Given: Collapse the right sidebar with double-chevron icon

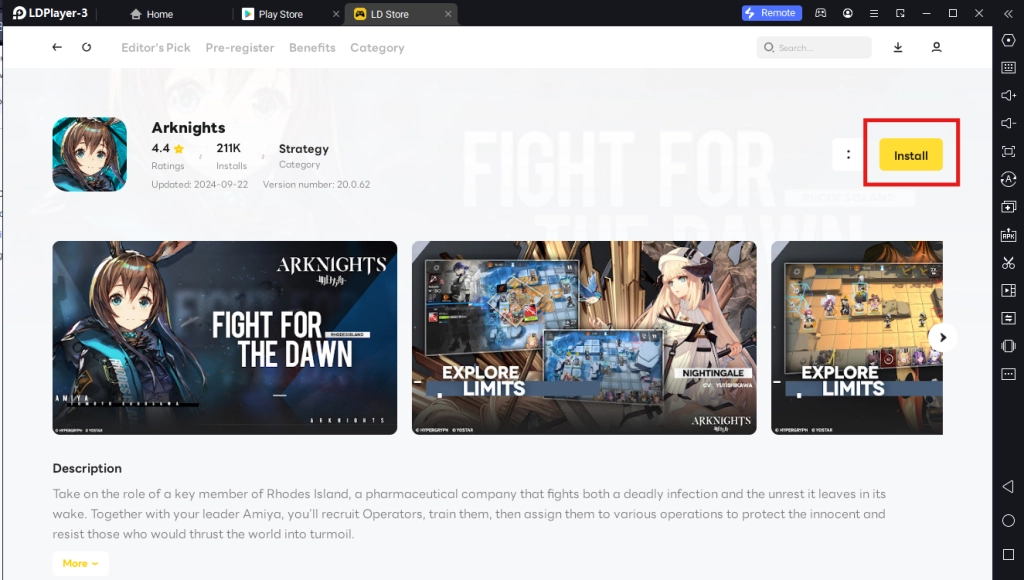Looking at the screenshot, I should click(1008, 14).
